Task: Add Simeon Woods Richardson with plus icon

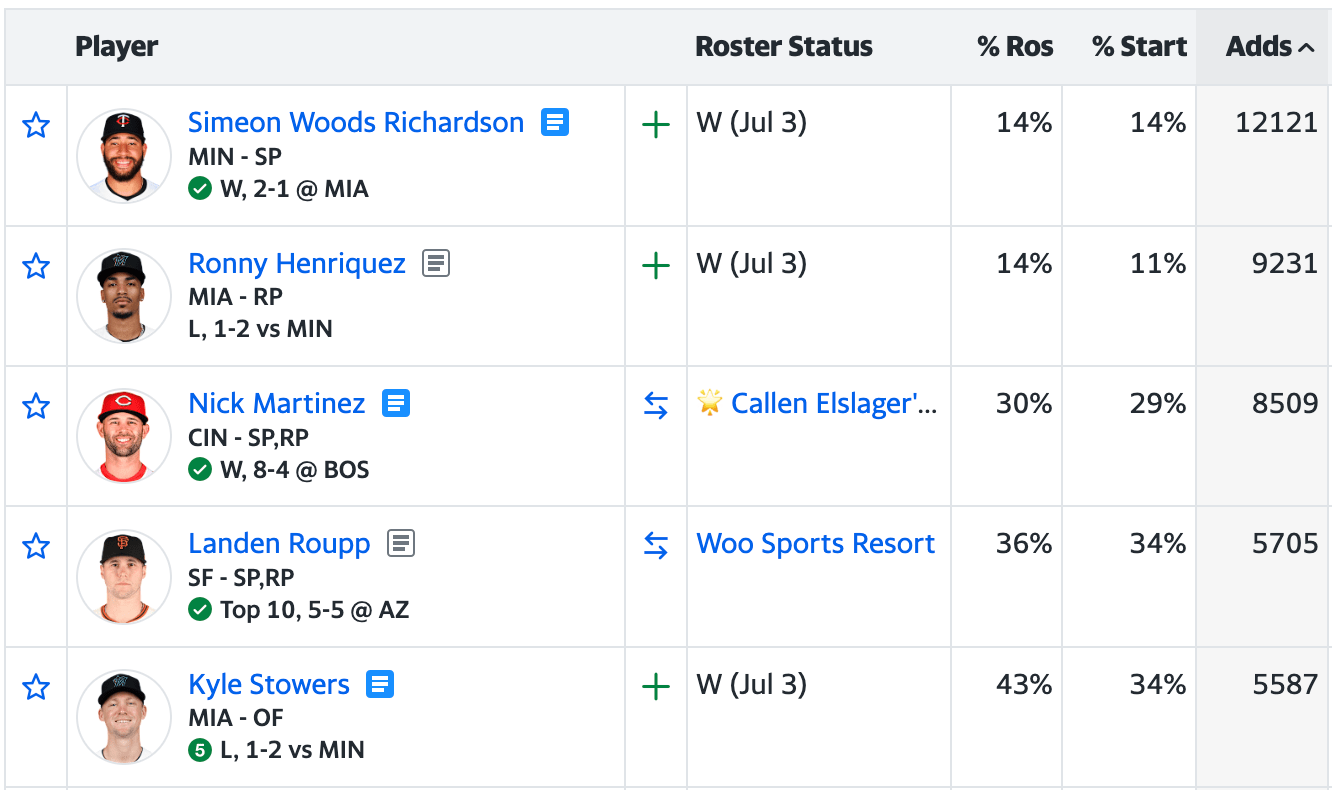Action: (656, 125)
